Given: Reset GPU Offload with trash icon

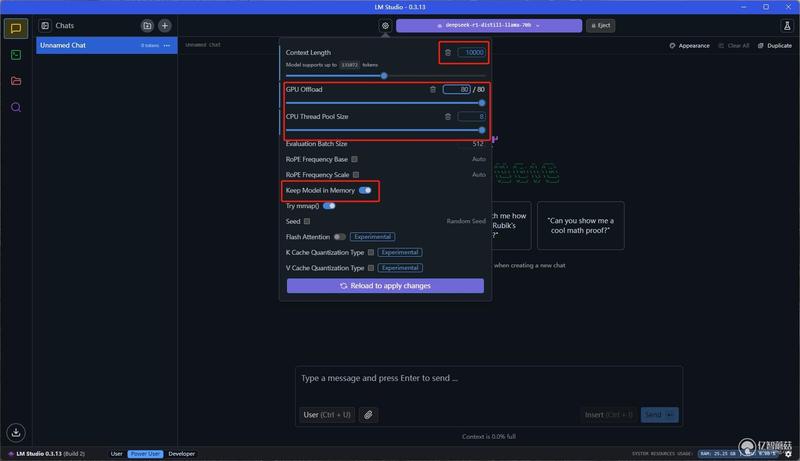Looking at the screenshot, I should tap(433, 89).
